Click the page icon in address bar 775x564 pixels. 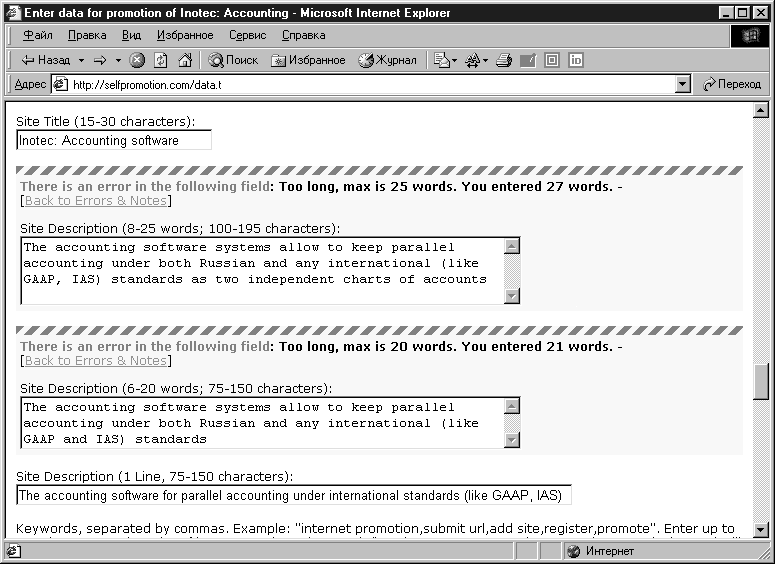pos(60,85)
